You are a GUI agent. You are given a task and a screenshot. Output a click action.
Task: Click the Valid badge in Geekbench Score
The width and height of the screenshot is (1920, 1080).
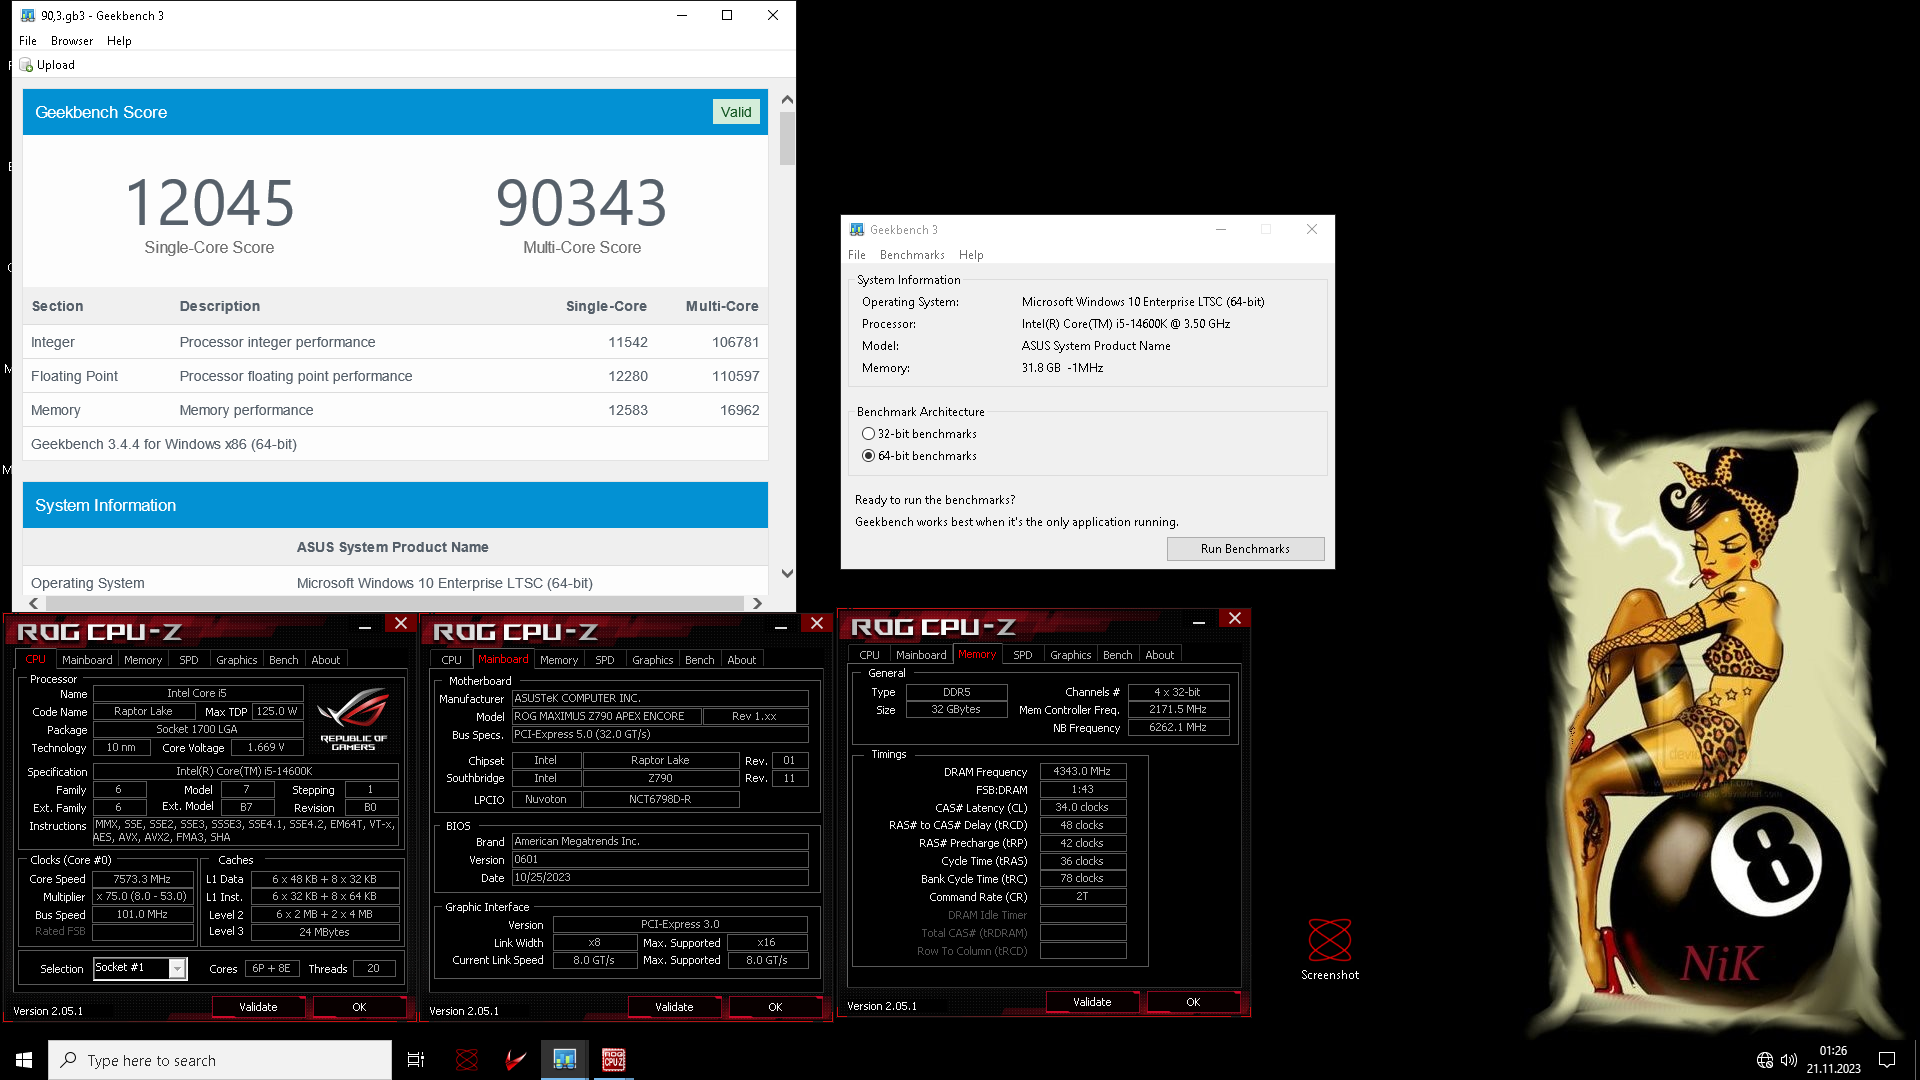coord(736,112)
